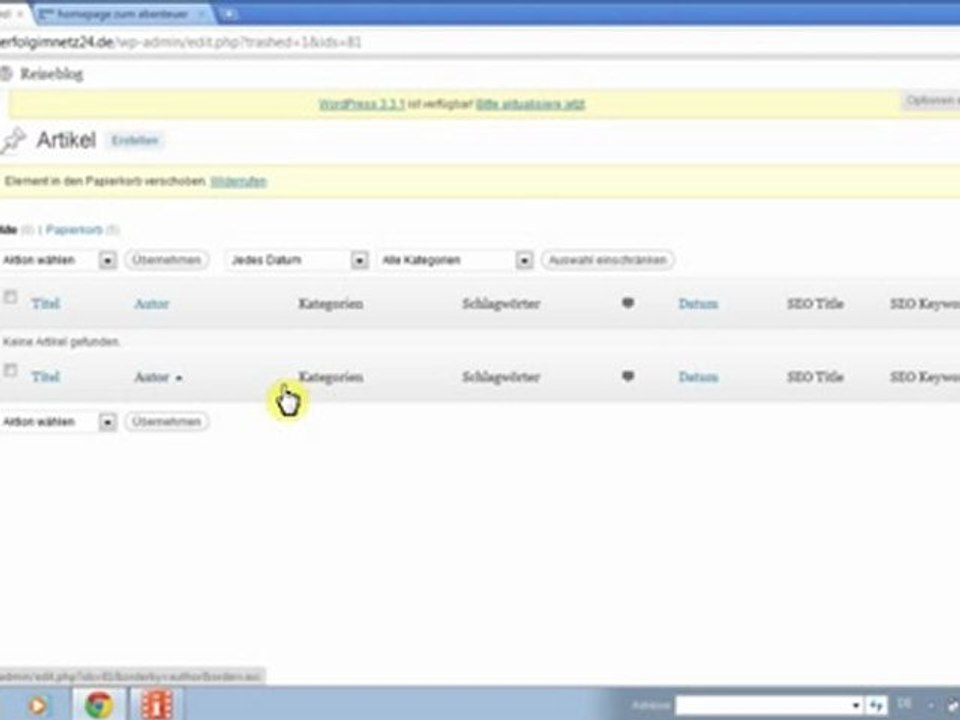Show the 'Alle' articles view
Screen dimensions: 960x720
(x=8, y=230)
